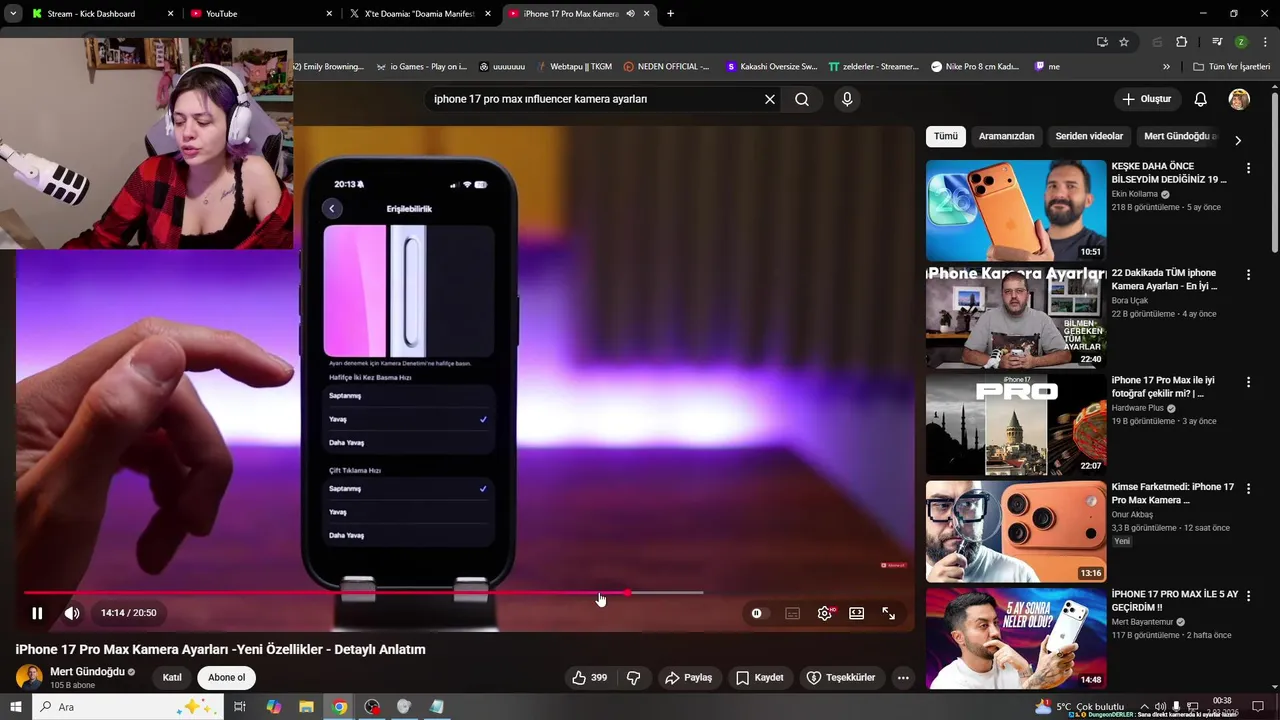Switch to theater mode in the player
Viewport: 1280px width, 720px height.
[x=857, y=613]
